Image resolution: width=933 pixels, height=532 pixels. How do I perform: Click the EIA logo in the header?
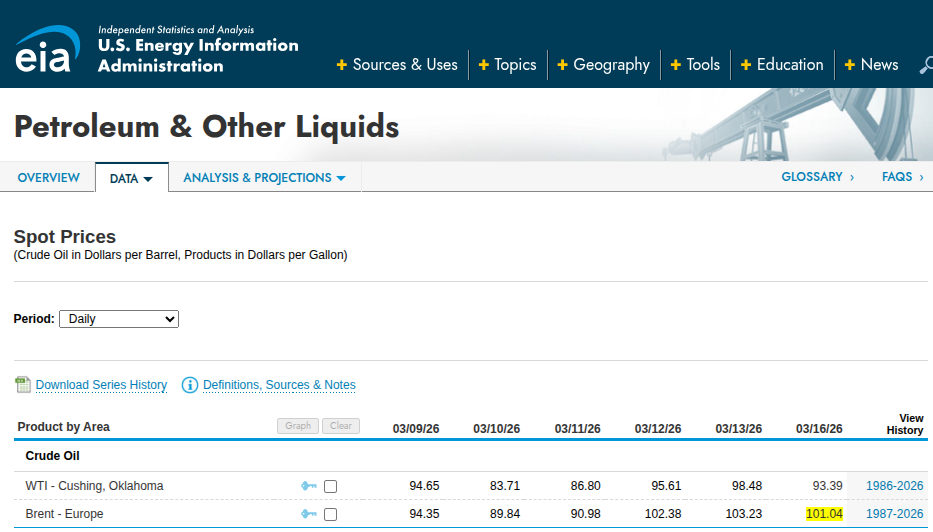(48, 49)
